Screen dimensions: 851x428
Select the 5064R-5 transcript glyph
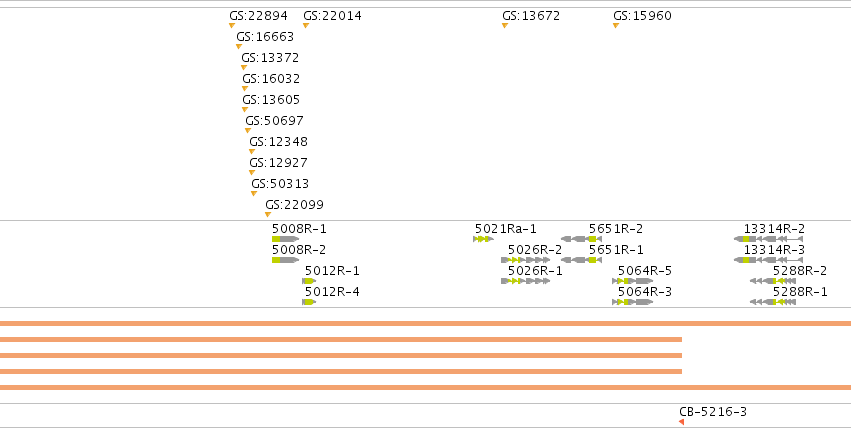633,281
